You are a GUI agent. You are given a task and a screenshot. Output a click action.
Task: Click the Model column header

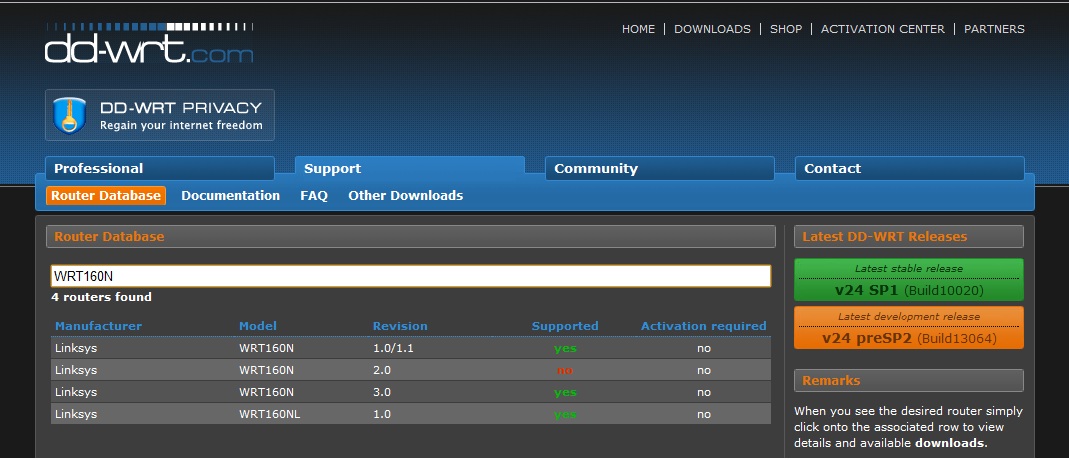point(258,326)
